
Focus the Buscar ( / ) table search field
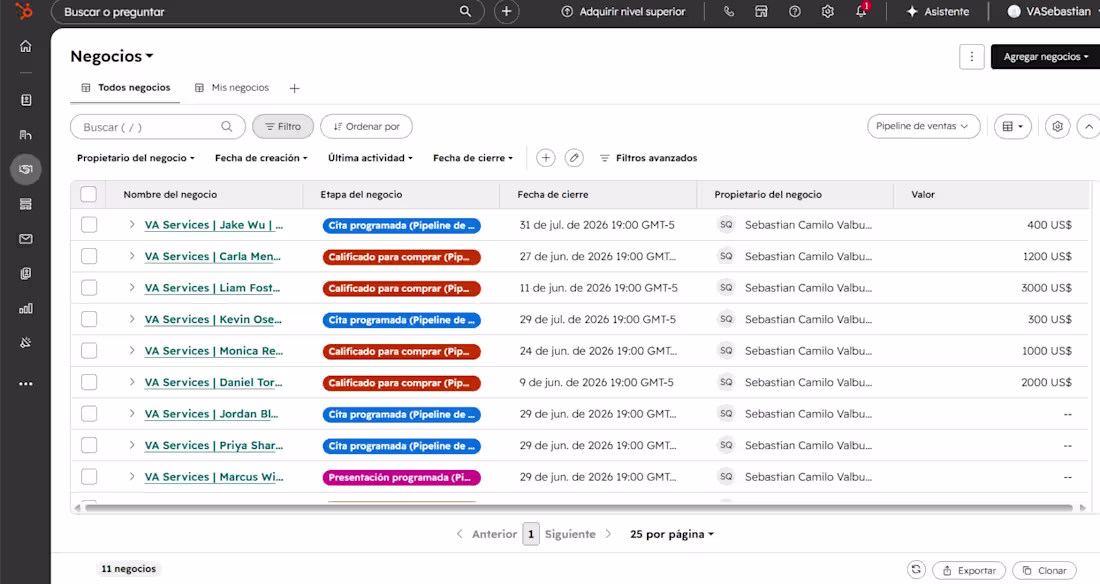158,127
